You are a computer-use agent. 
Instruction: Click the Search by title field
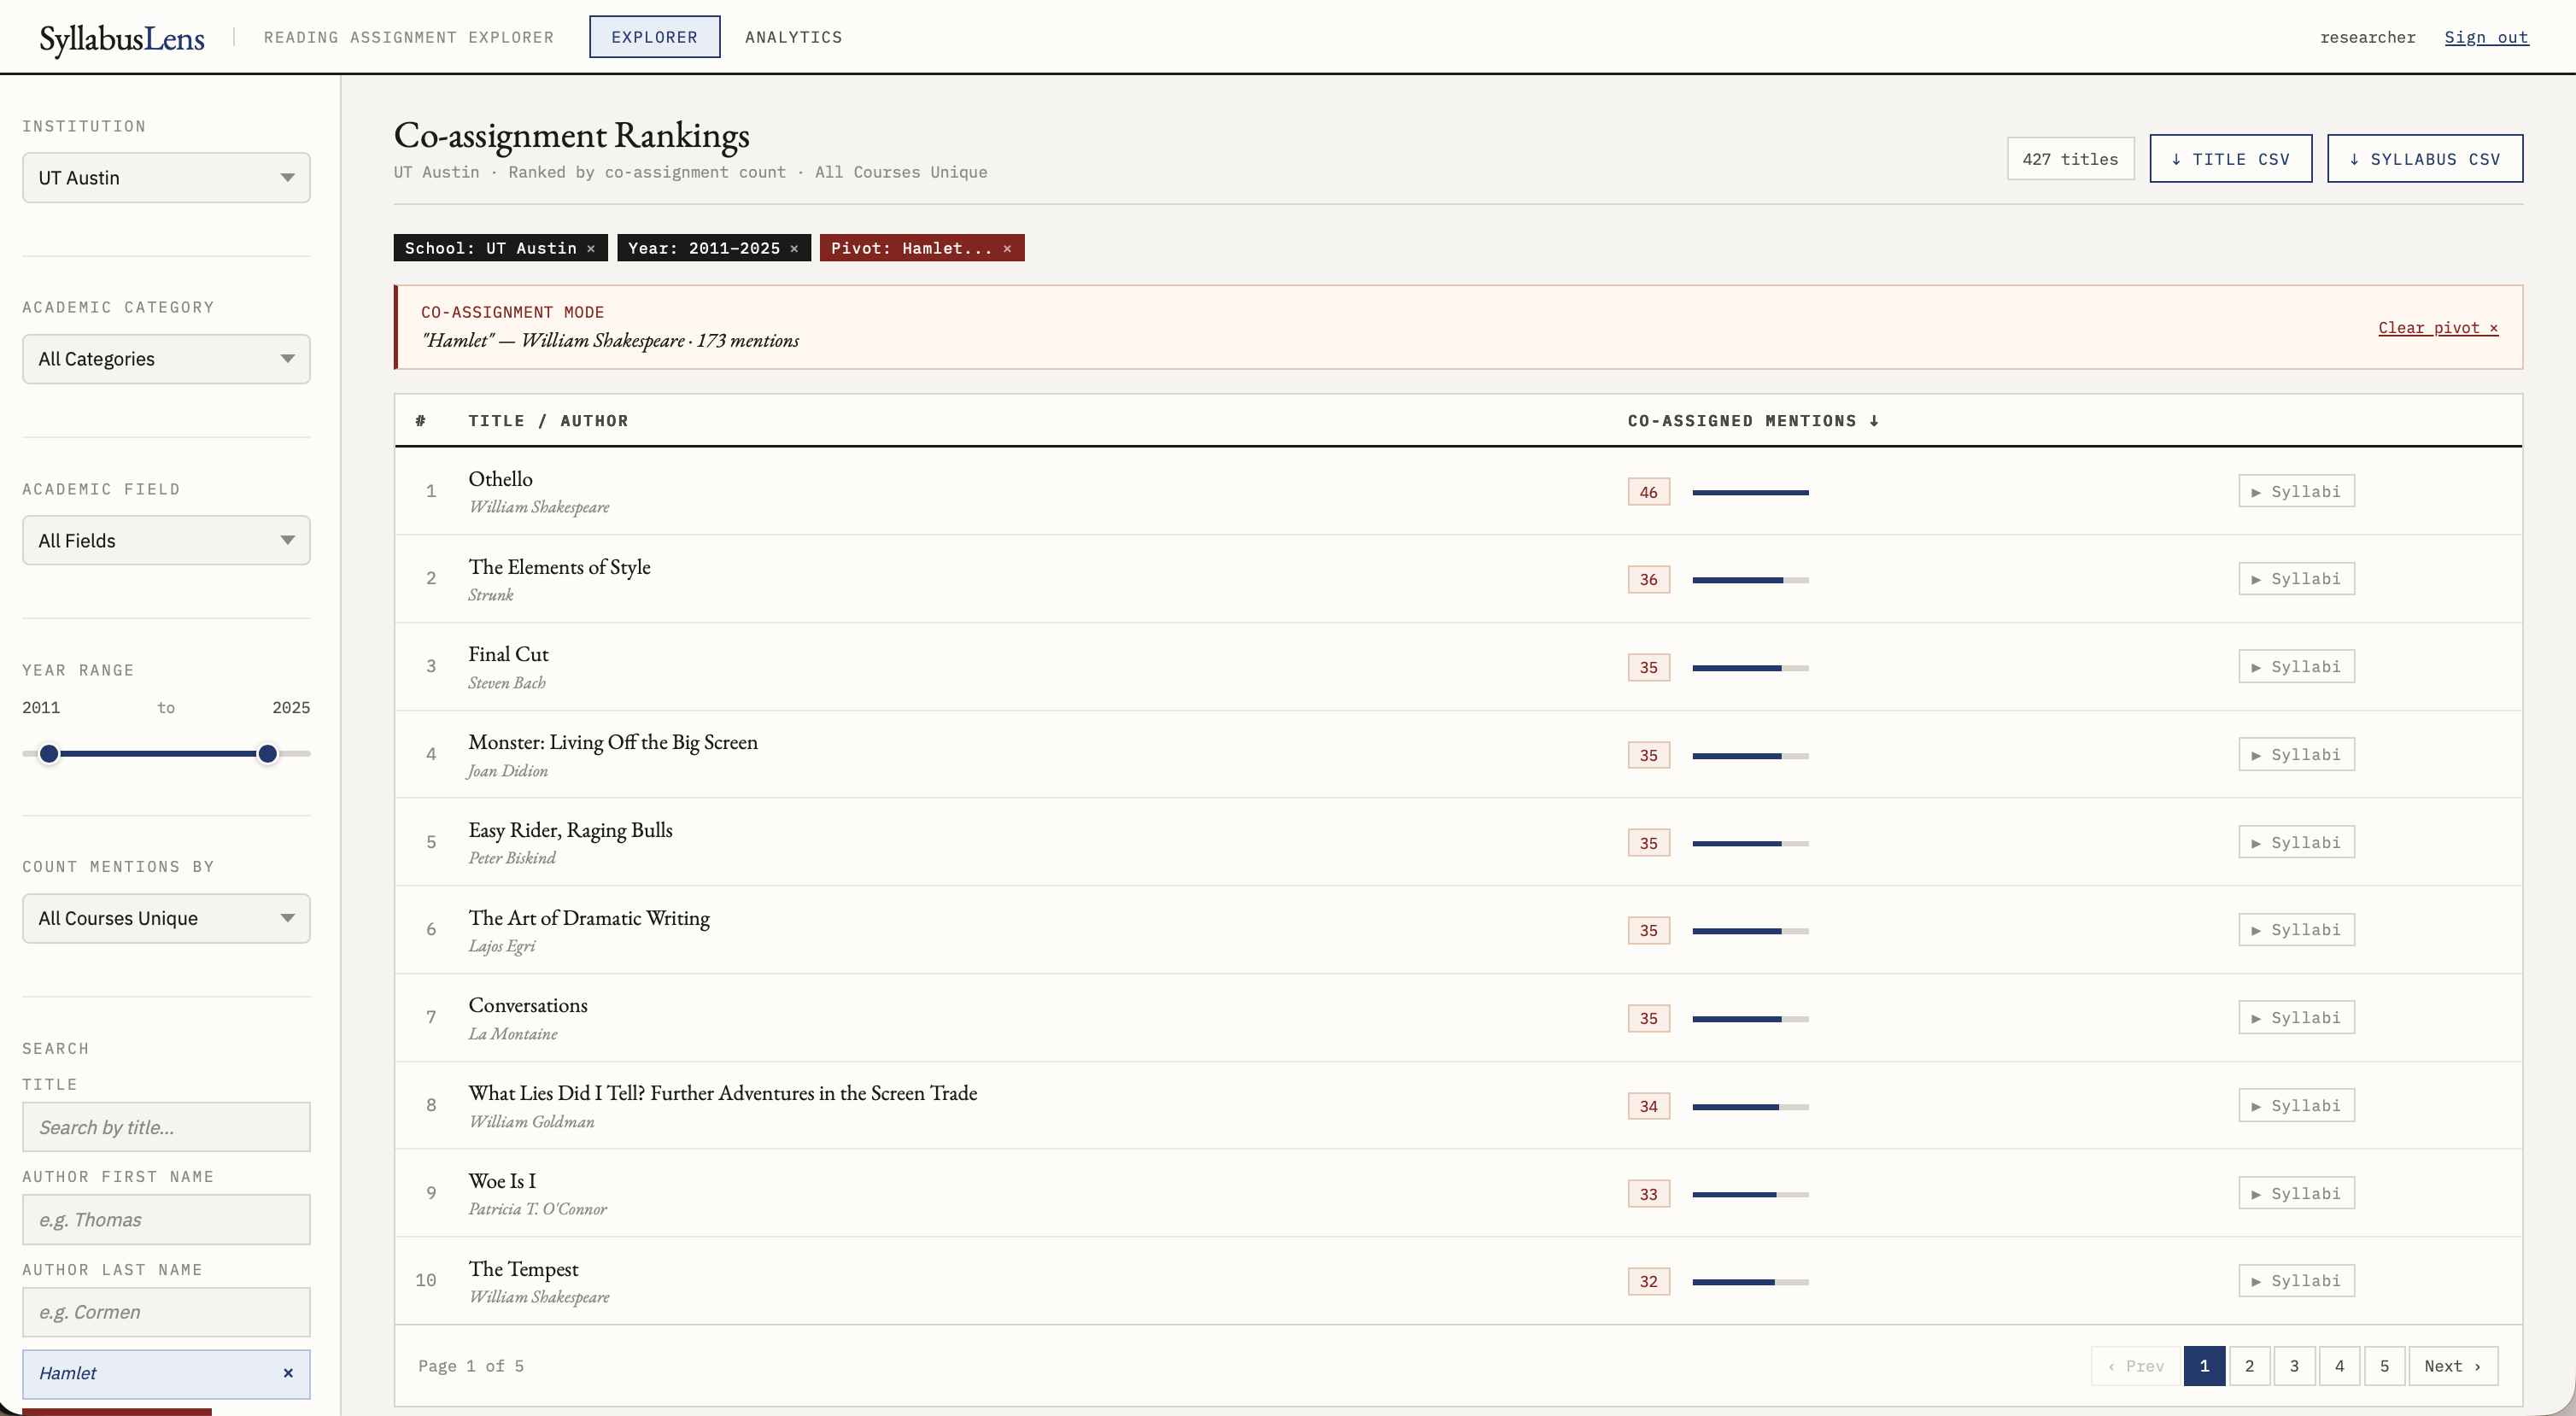166,1127
